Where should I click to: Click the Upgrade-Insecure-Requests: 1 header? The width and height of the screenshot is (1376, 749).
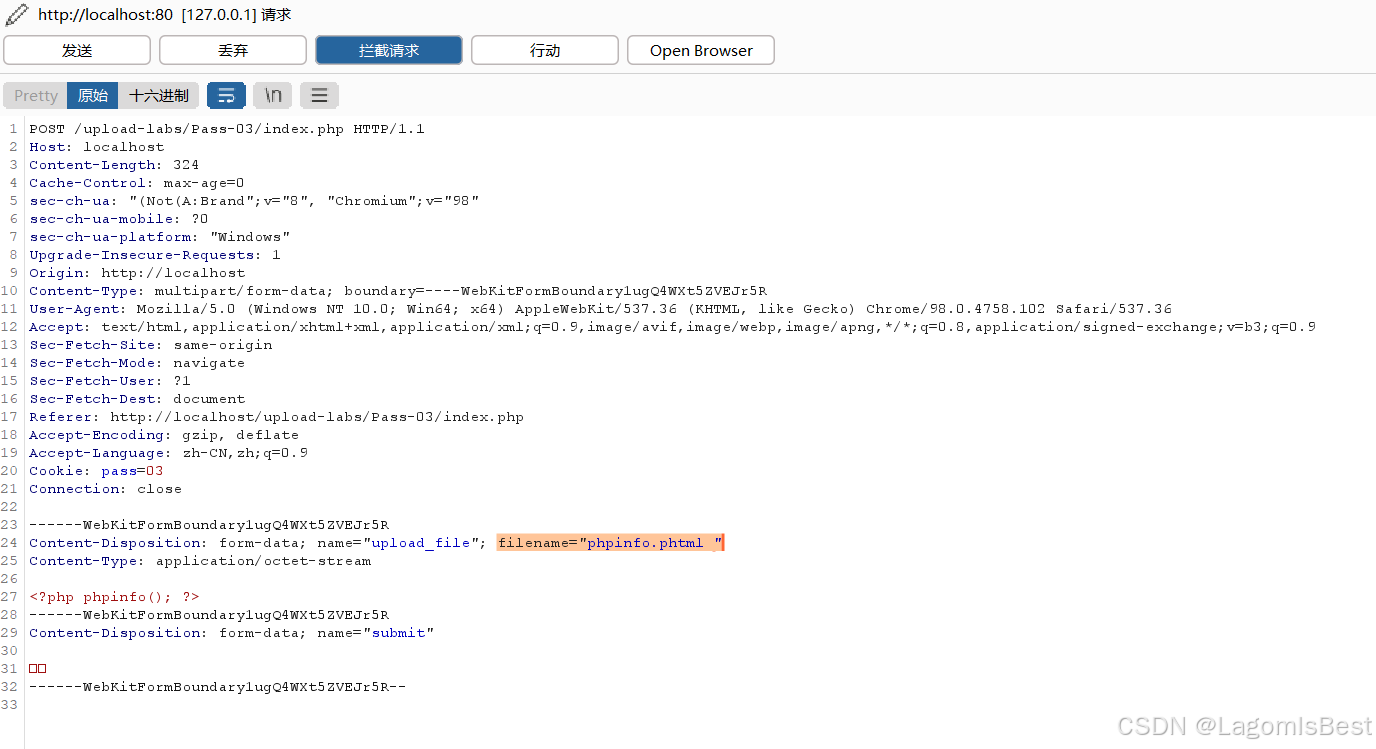[155, 255]
